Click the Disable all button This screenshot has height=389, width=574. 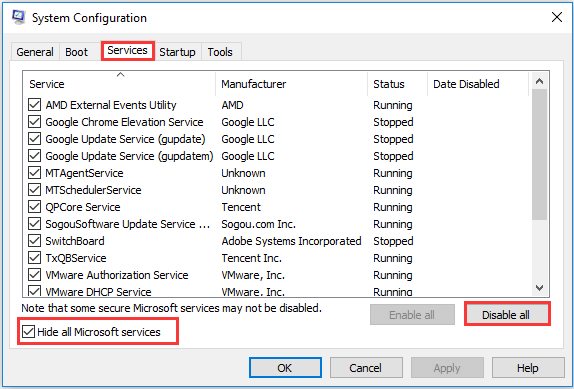point(506,315)
